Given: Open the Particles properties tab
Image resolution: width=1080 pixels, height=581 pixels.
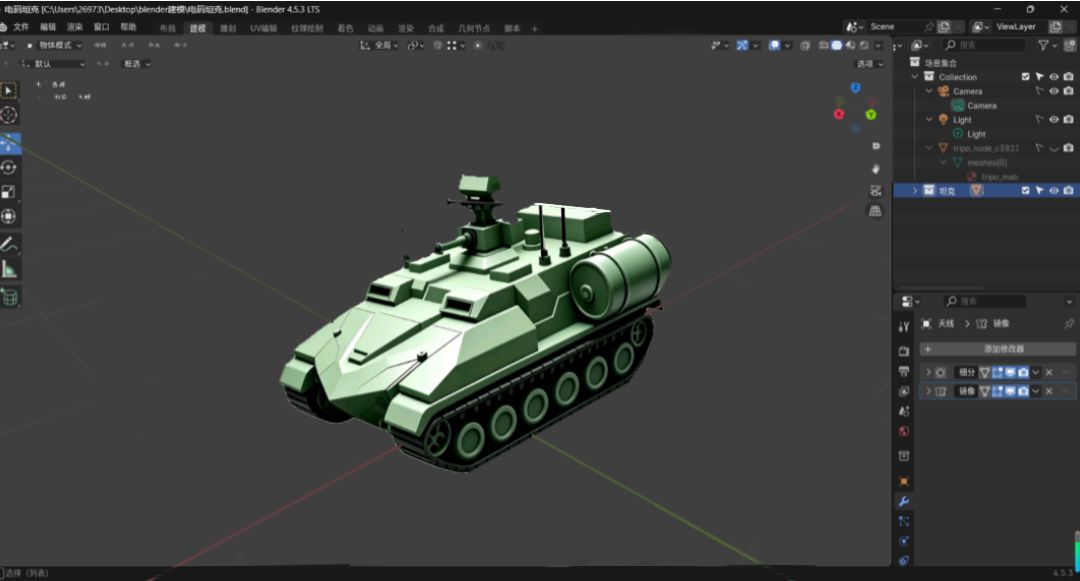Looking at the screenshot, I should (x=904, y=521).
